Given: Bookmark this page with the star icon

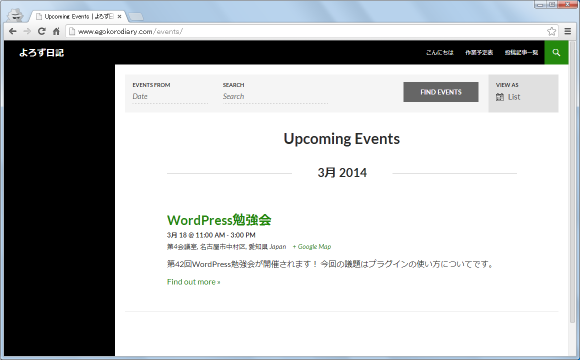Looking at the screenshot, I should 552,31.
